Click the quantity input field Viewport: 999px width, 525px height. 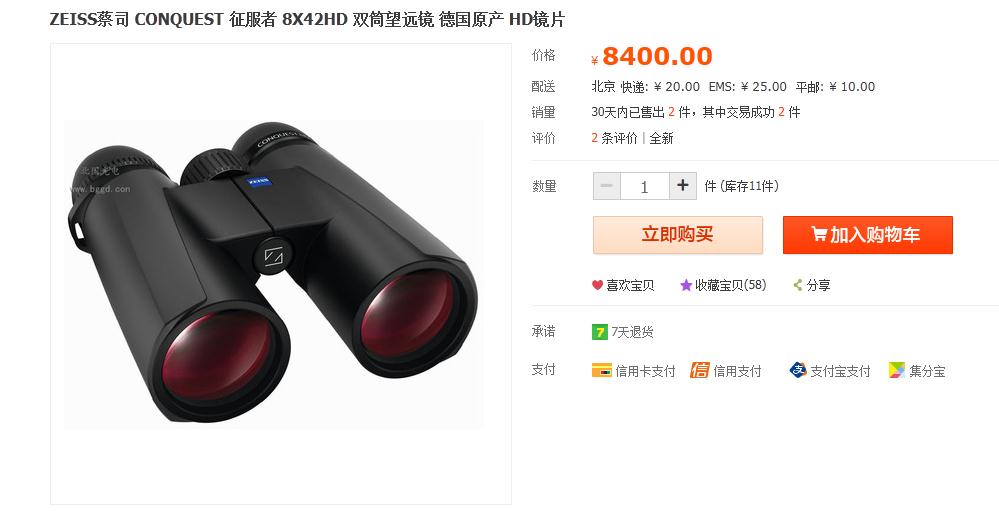645,186
